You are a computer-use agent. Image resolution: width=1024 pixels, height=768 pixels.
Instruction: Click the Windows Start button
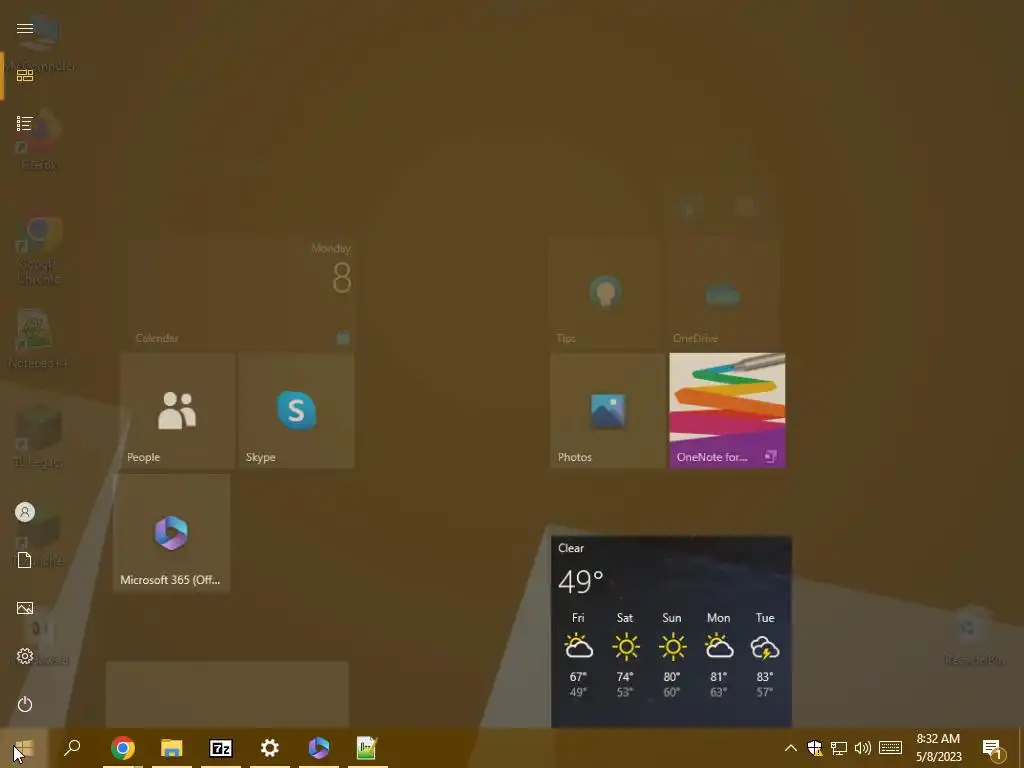pyautogui.click(x=24, y=748)
